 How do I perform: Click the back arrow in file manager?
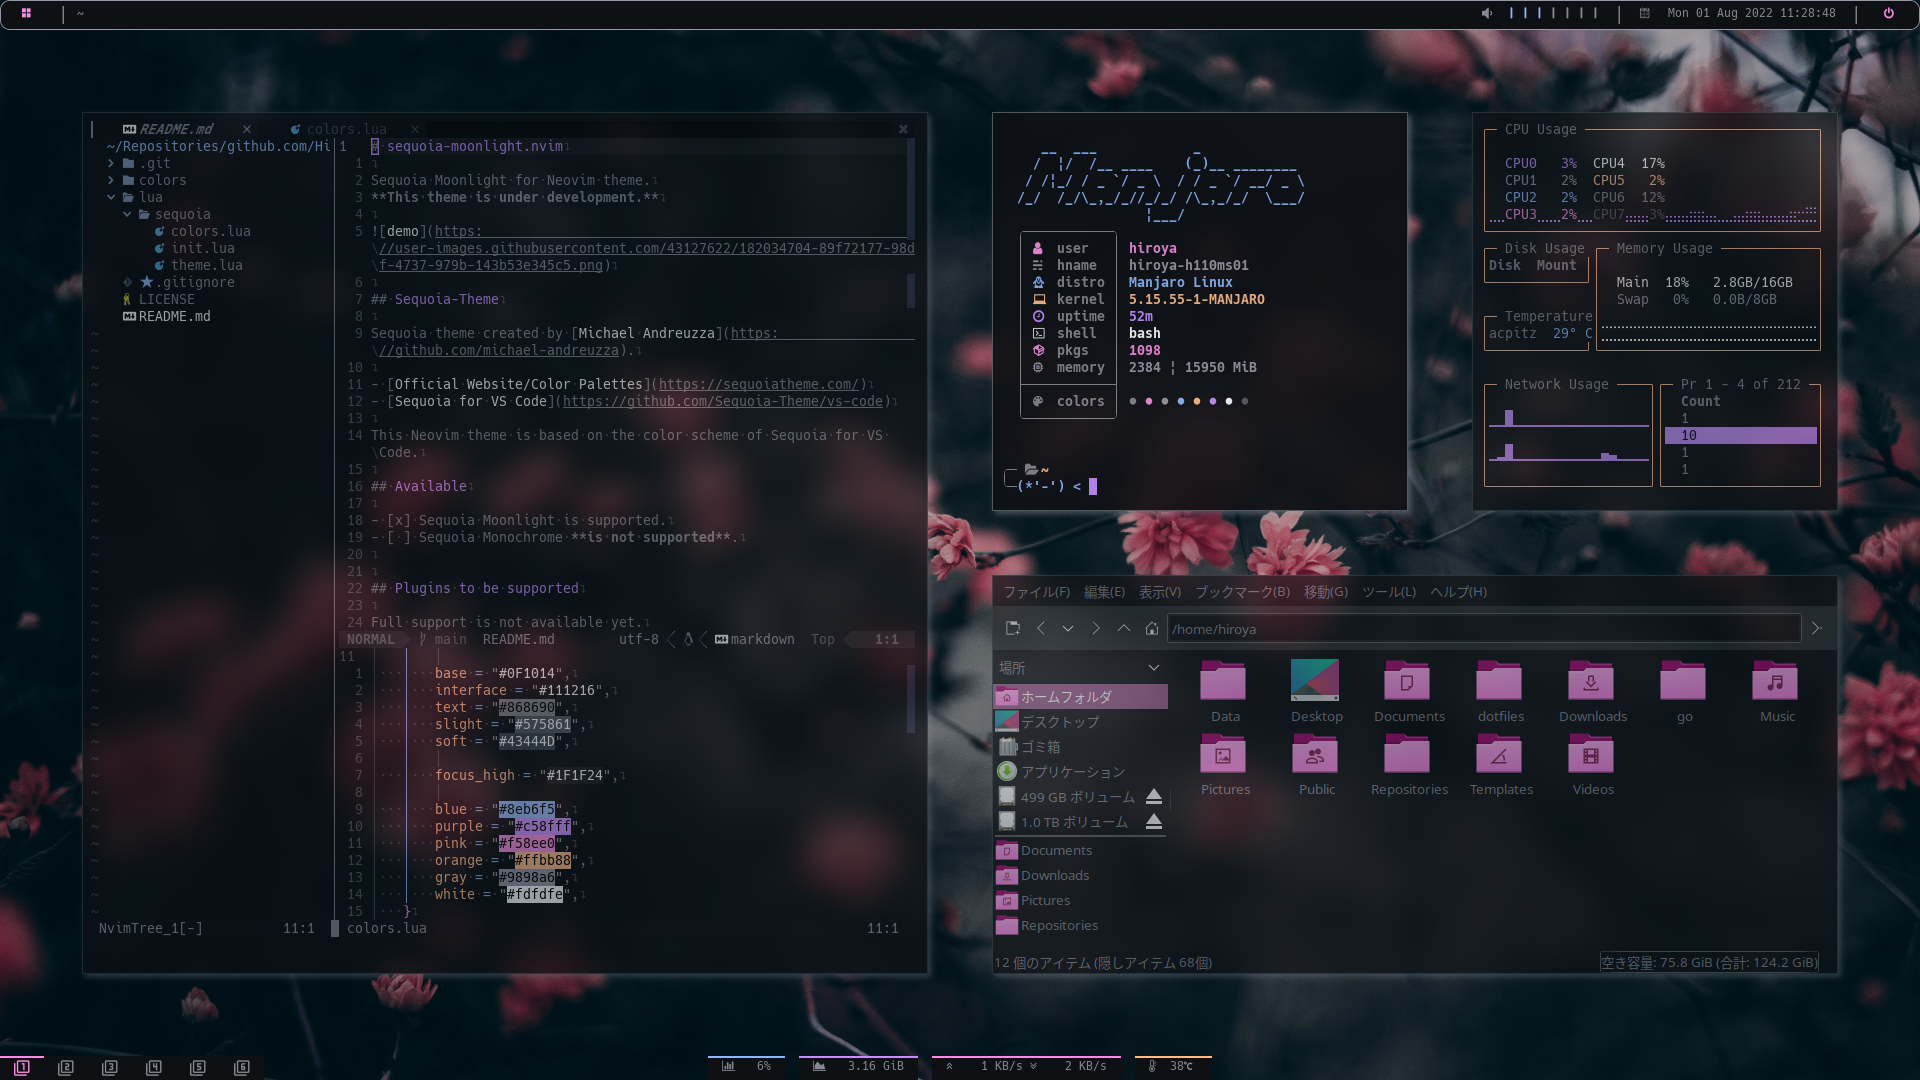[1041, 628]
